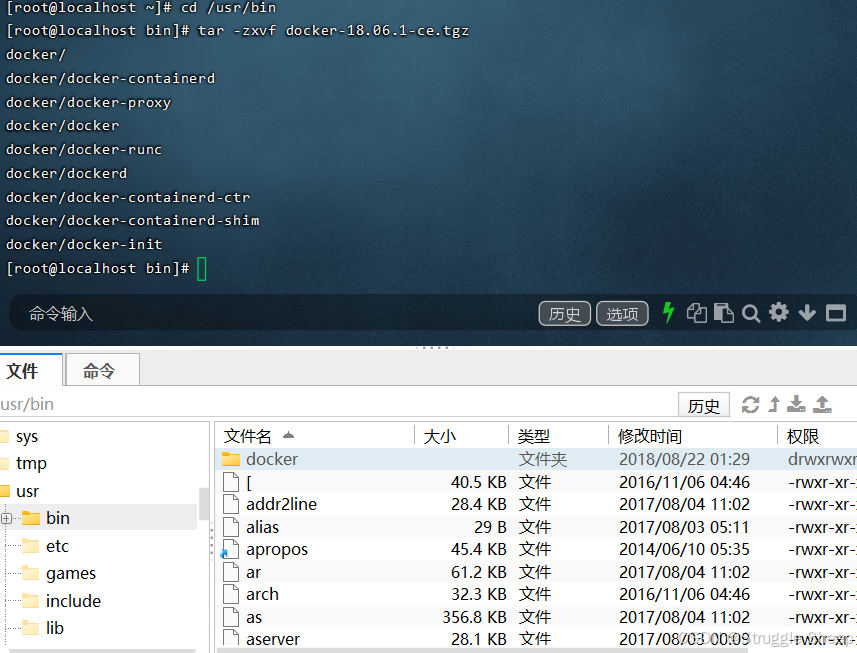Click the 命令输入 command input field
Screen dimensions: 857x653
point(273,313)
